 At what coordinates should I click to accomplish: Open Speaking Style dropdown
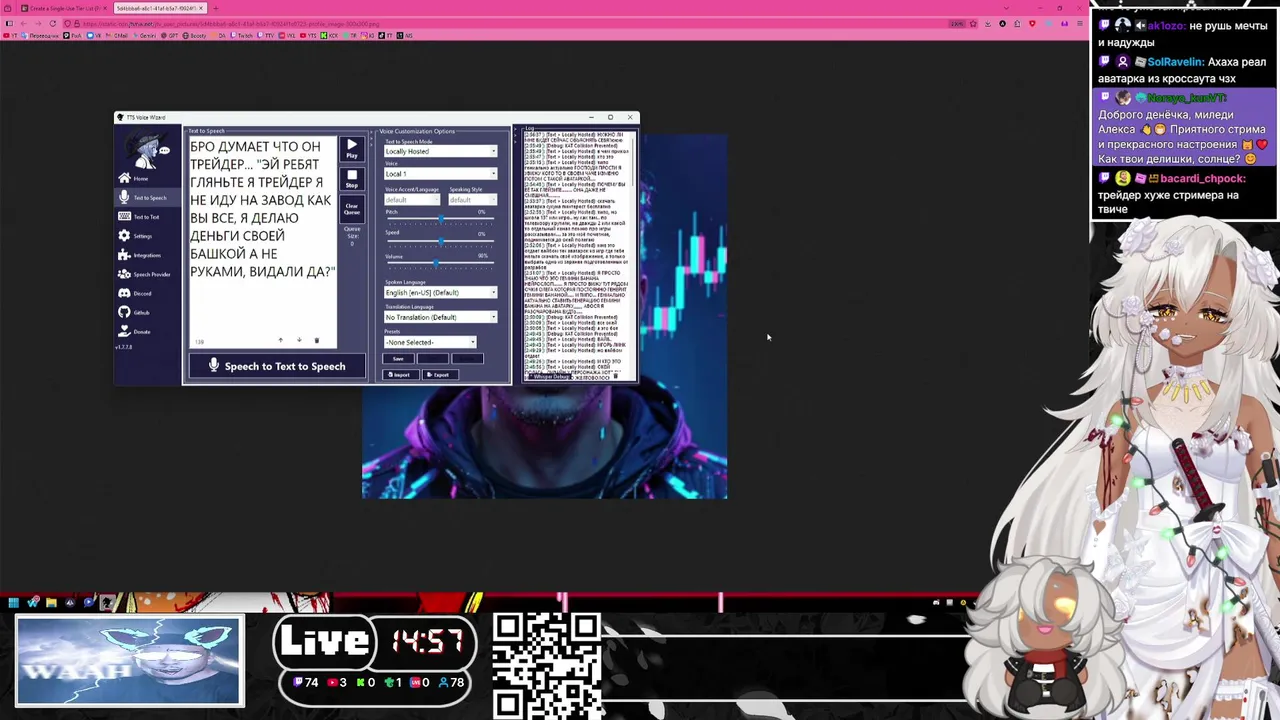[473, 199]
